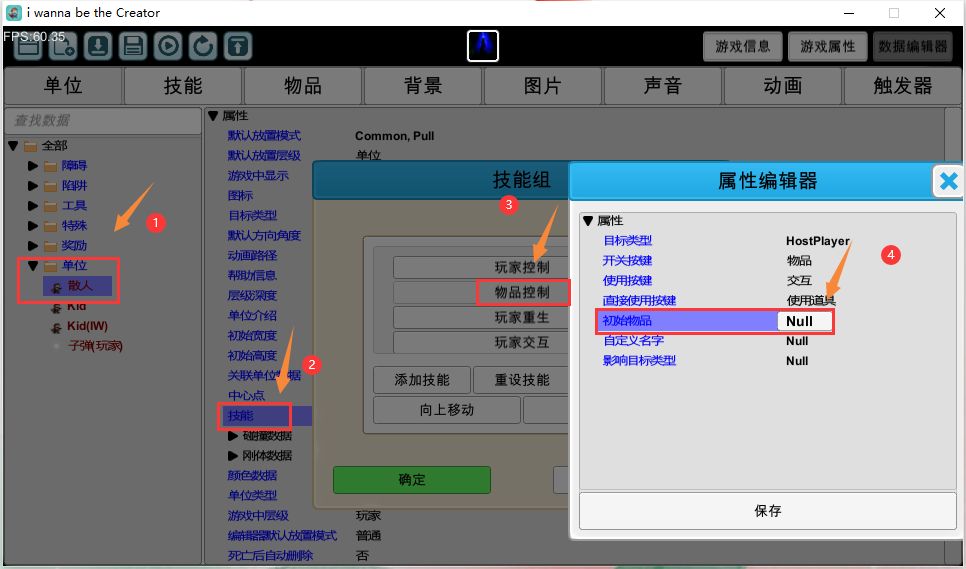Click the play test icon

coord(168,46)
